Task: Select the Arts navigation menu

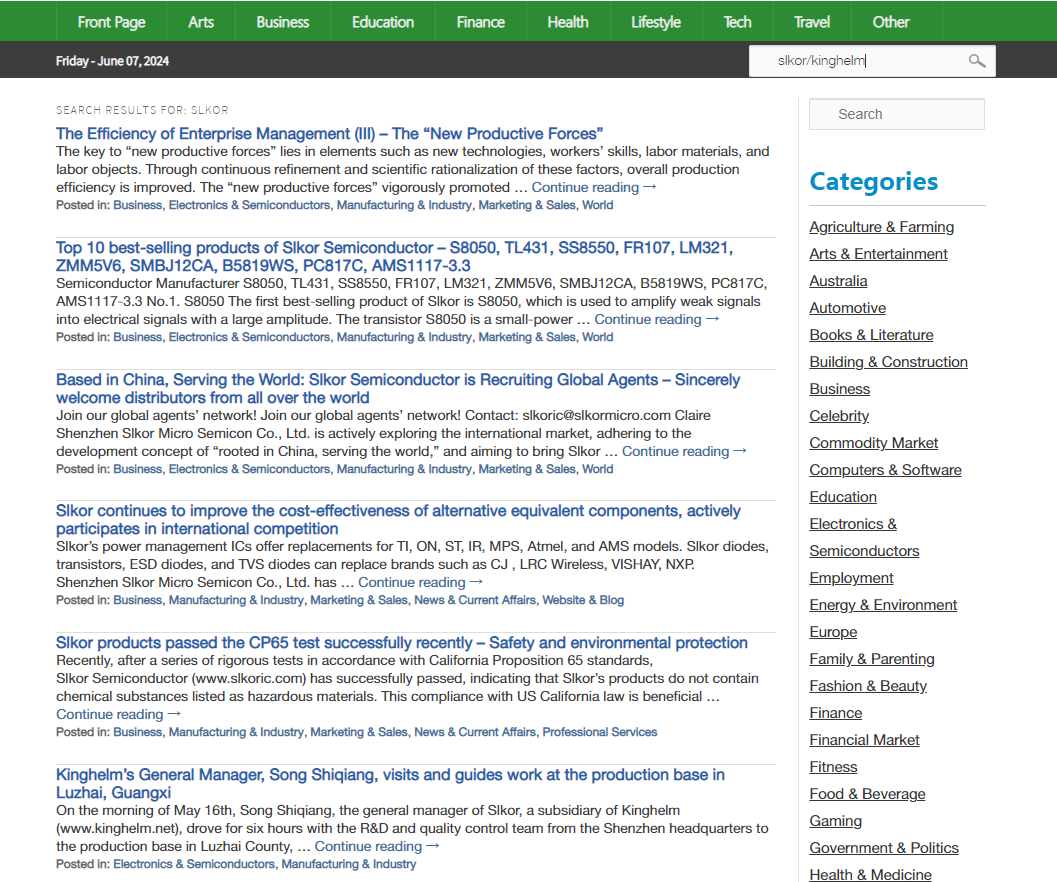Action: coord(201,21)
